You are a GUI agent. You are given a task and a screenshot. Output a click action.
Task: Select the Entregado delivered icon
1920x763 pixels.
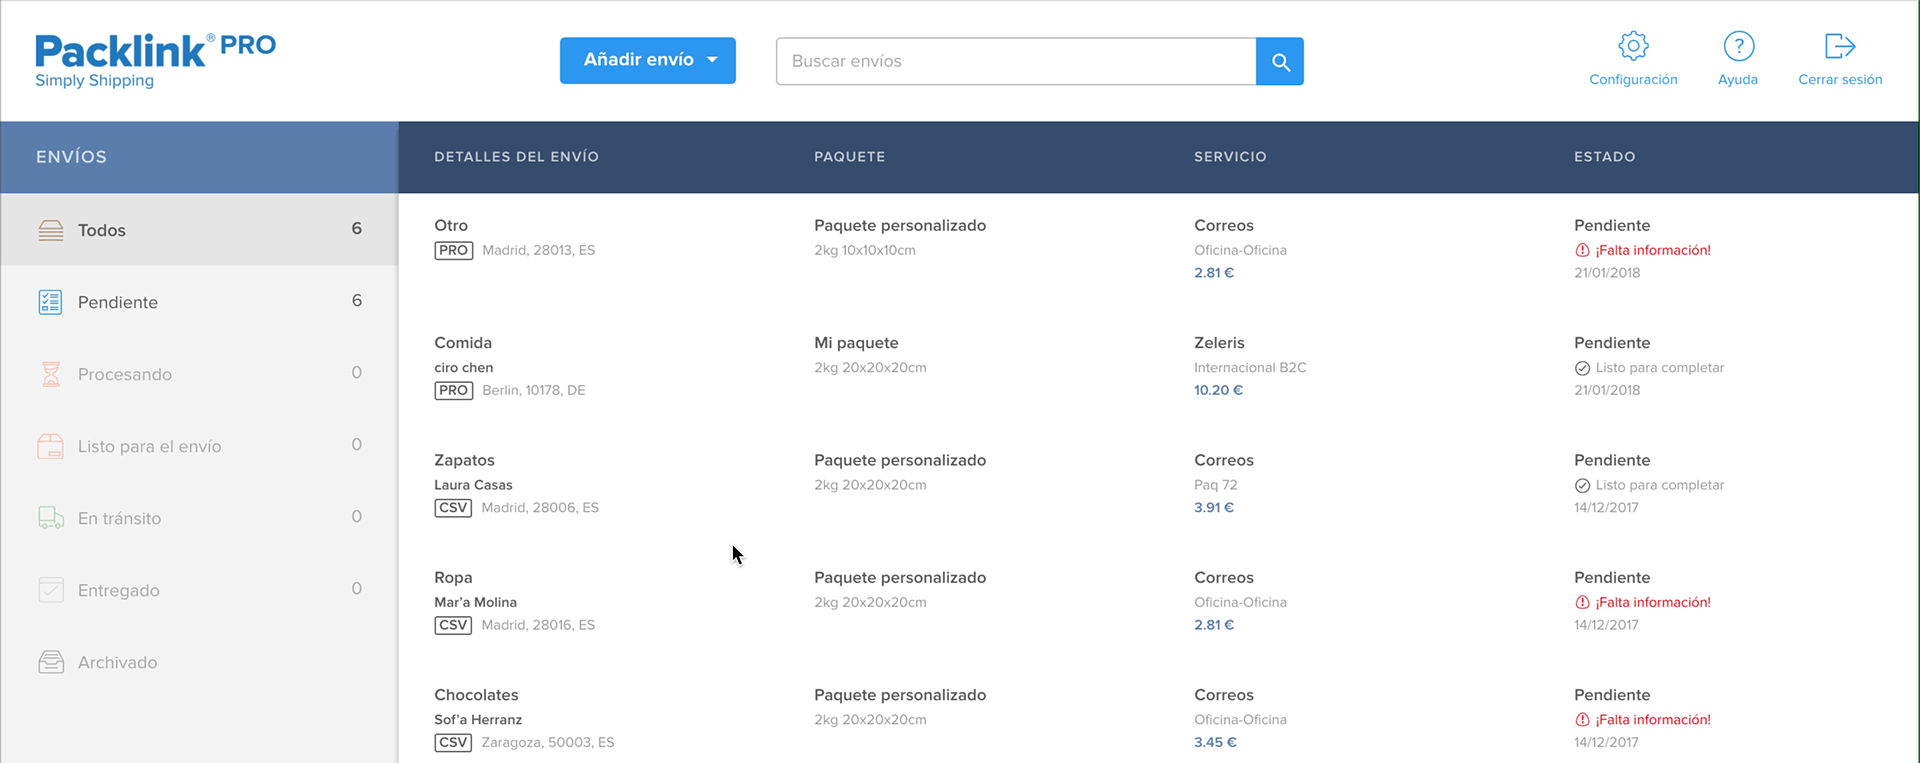coord(51,590)
